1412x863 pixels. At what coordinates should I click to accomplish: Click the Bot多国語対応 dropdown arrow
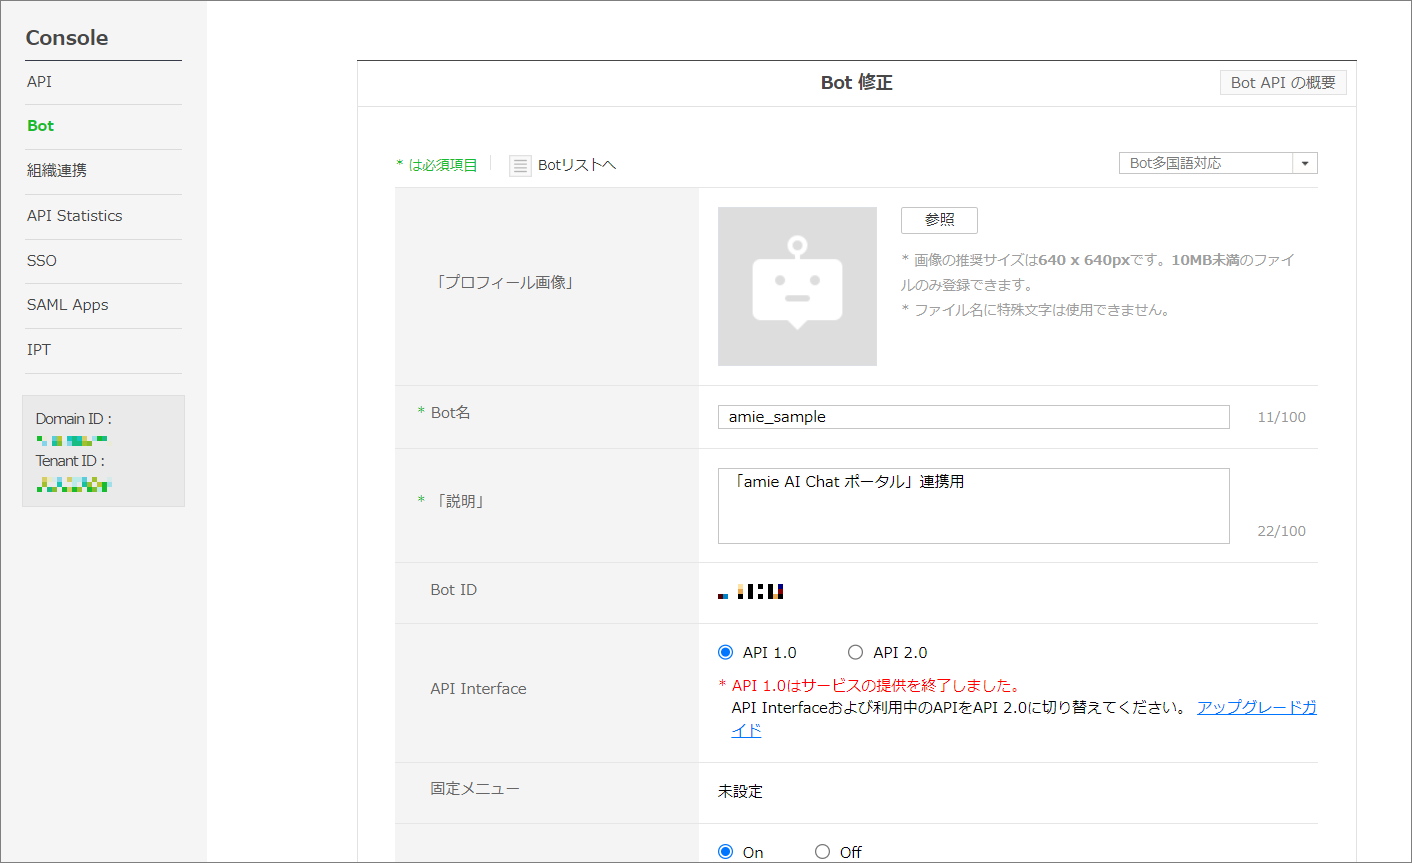(x=1305, y=163)
